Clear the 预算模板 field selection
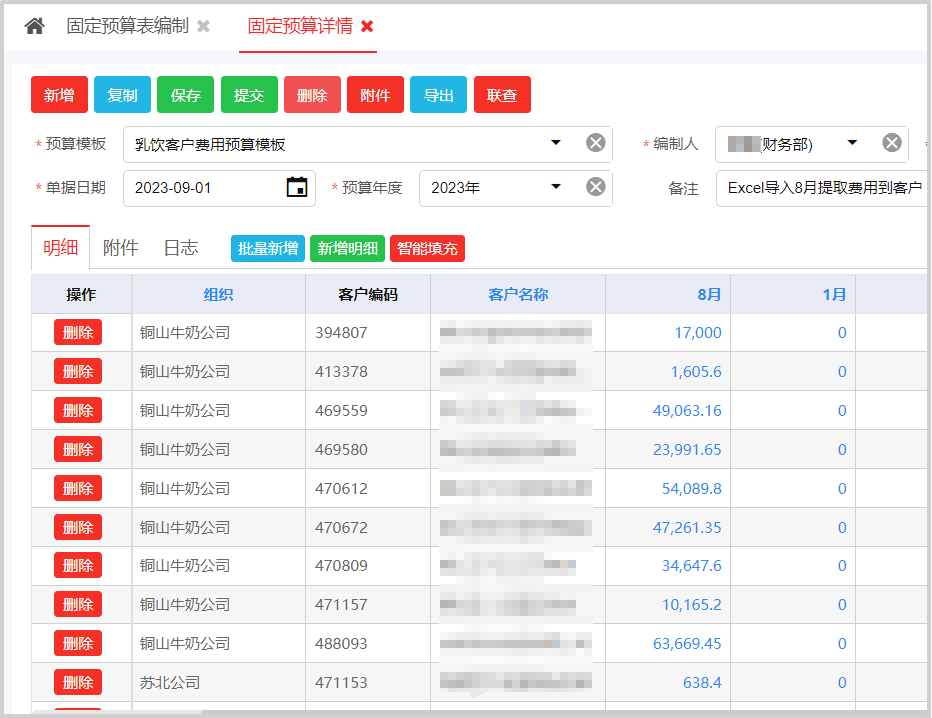932x718 pixels. (595, 143)
